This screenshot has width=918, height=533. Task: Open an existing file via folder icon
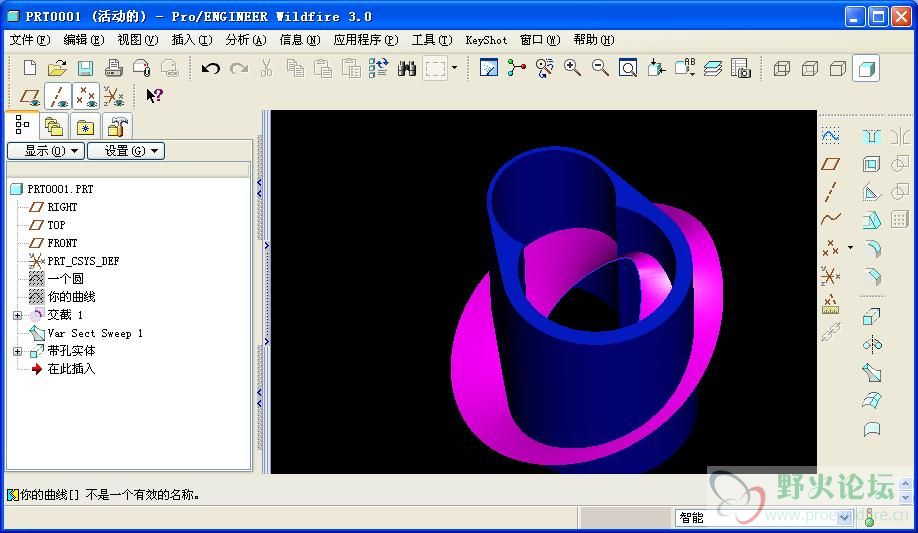pyautogui.click(x=57, y=69)
